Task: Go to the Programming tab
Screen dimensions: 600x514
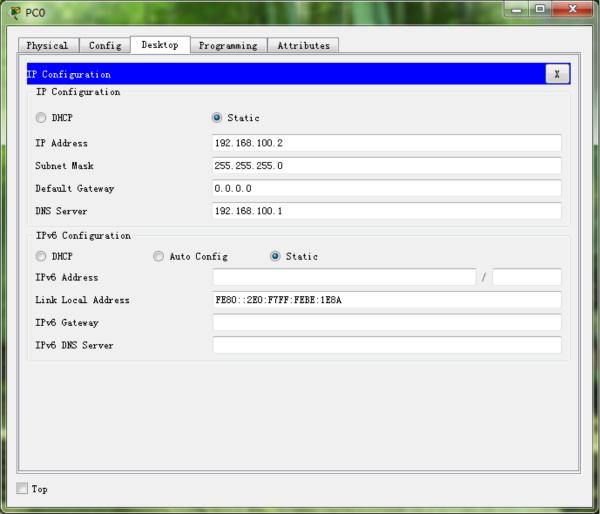Action: click(228, 46)
